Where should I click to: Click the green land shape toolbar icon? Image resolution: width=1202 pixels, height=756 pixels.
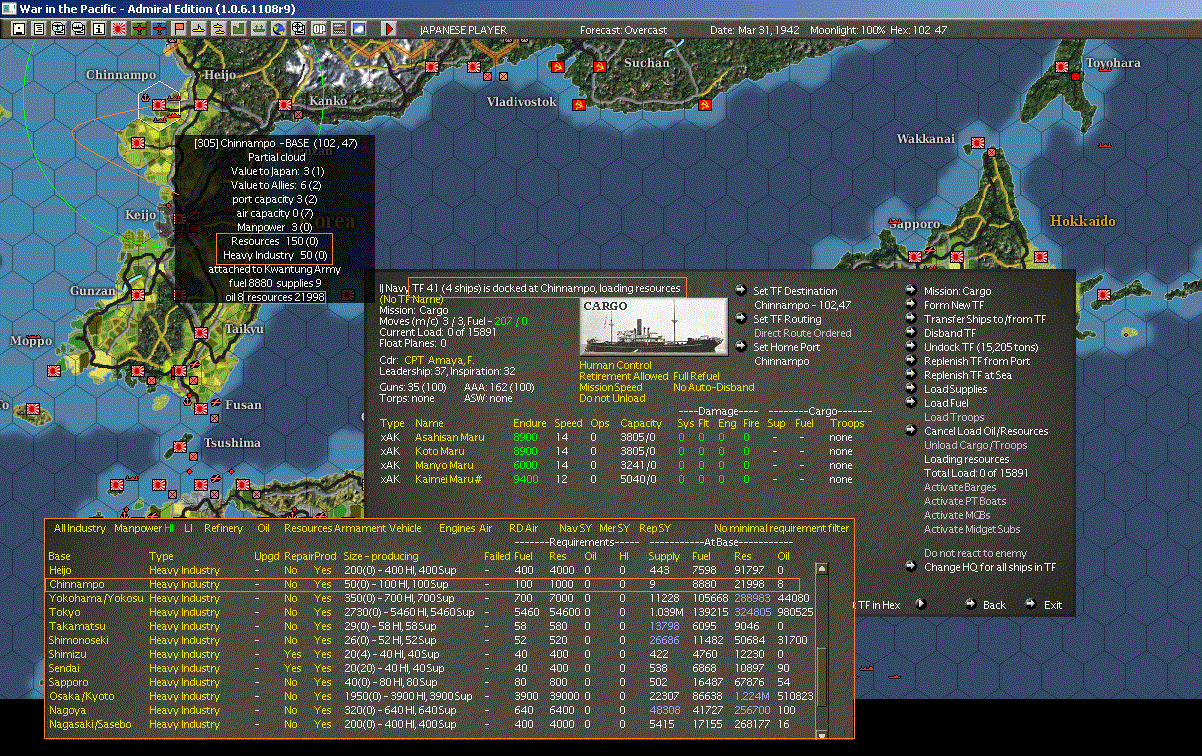click(239, 29)
